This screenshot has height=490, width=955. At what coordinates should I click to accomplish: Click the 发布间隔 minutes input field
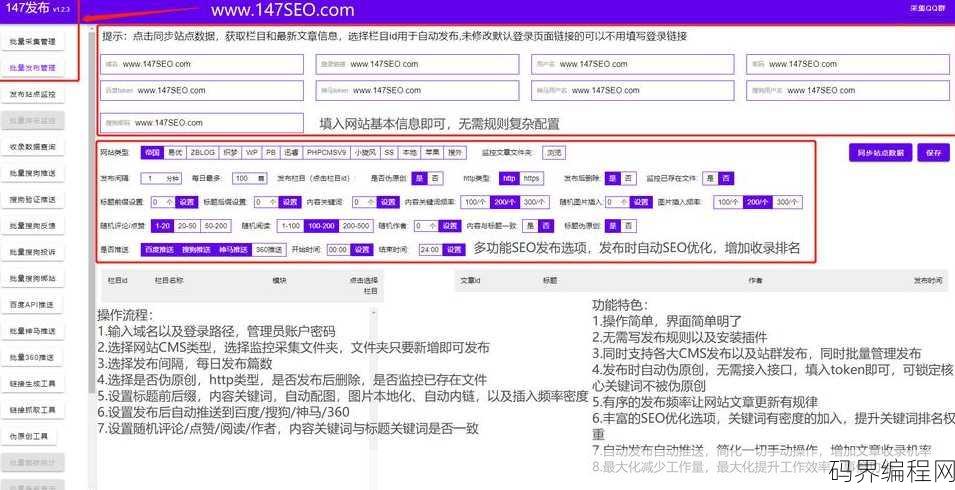[x=161, y=178]
